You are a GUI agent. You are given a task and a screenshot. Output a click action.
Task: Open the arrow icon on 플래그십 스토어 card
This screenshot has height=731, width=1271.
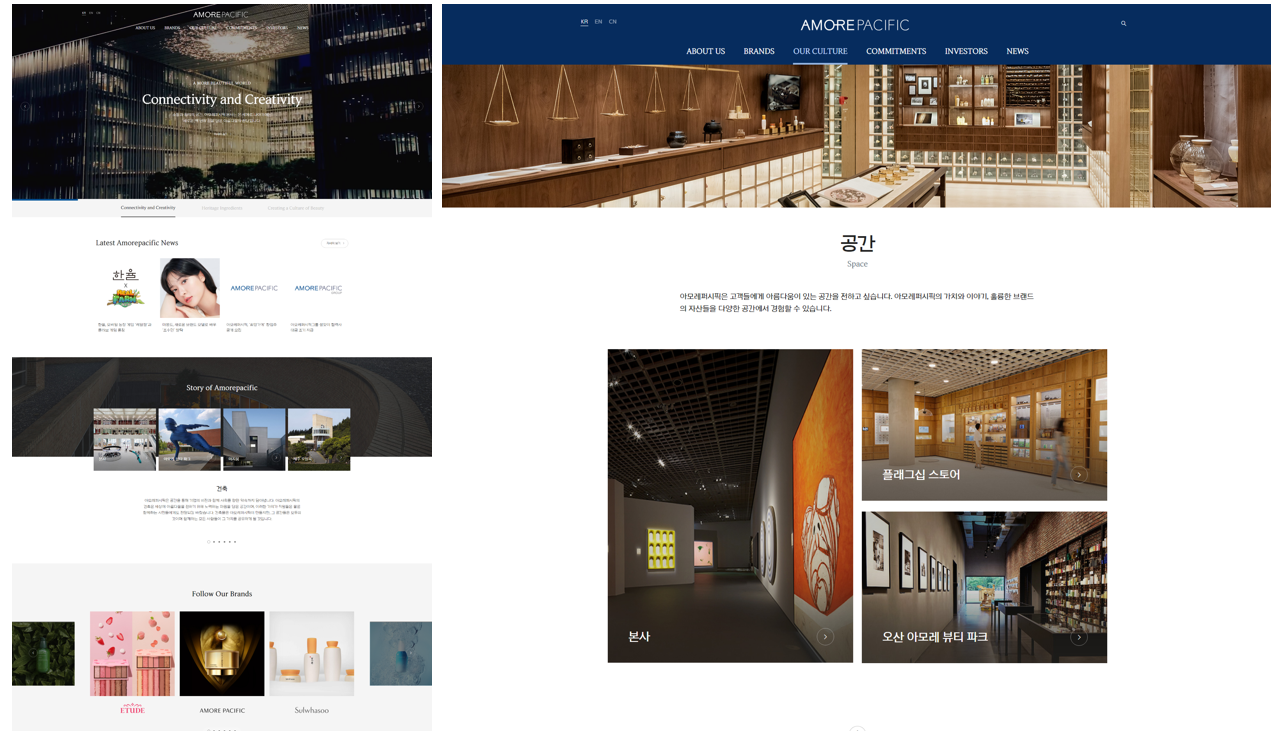pos(1079,475)
